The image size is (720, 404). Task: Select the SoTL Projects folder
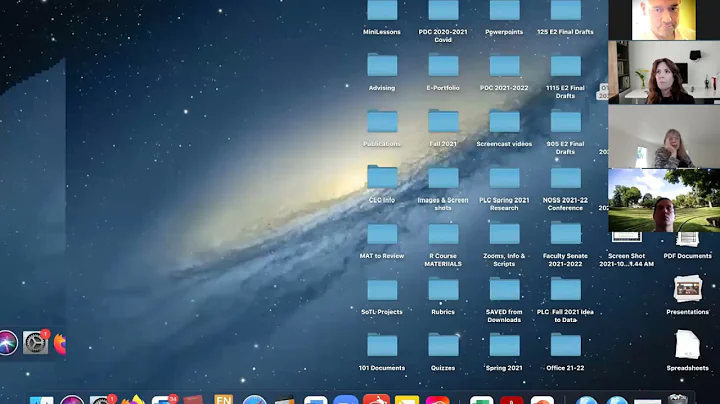tap(382, 289)
